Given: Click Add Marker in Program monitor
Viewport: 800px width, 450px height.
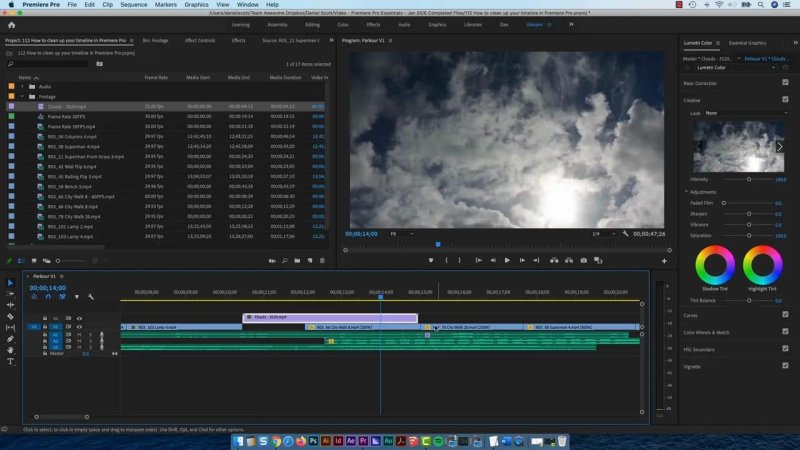Looking at the screenshot, I should [431, 260].
